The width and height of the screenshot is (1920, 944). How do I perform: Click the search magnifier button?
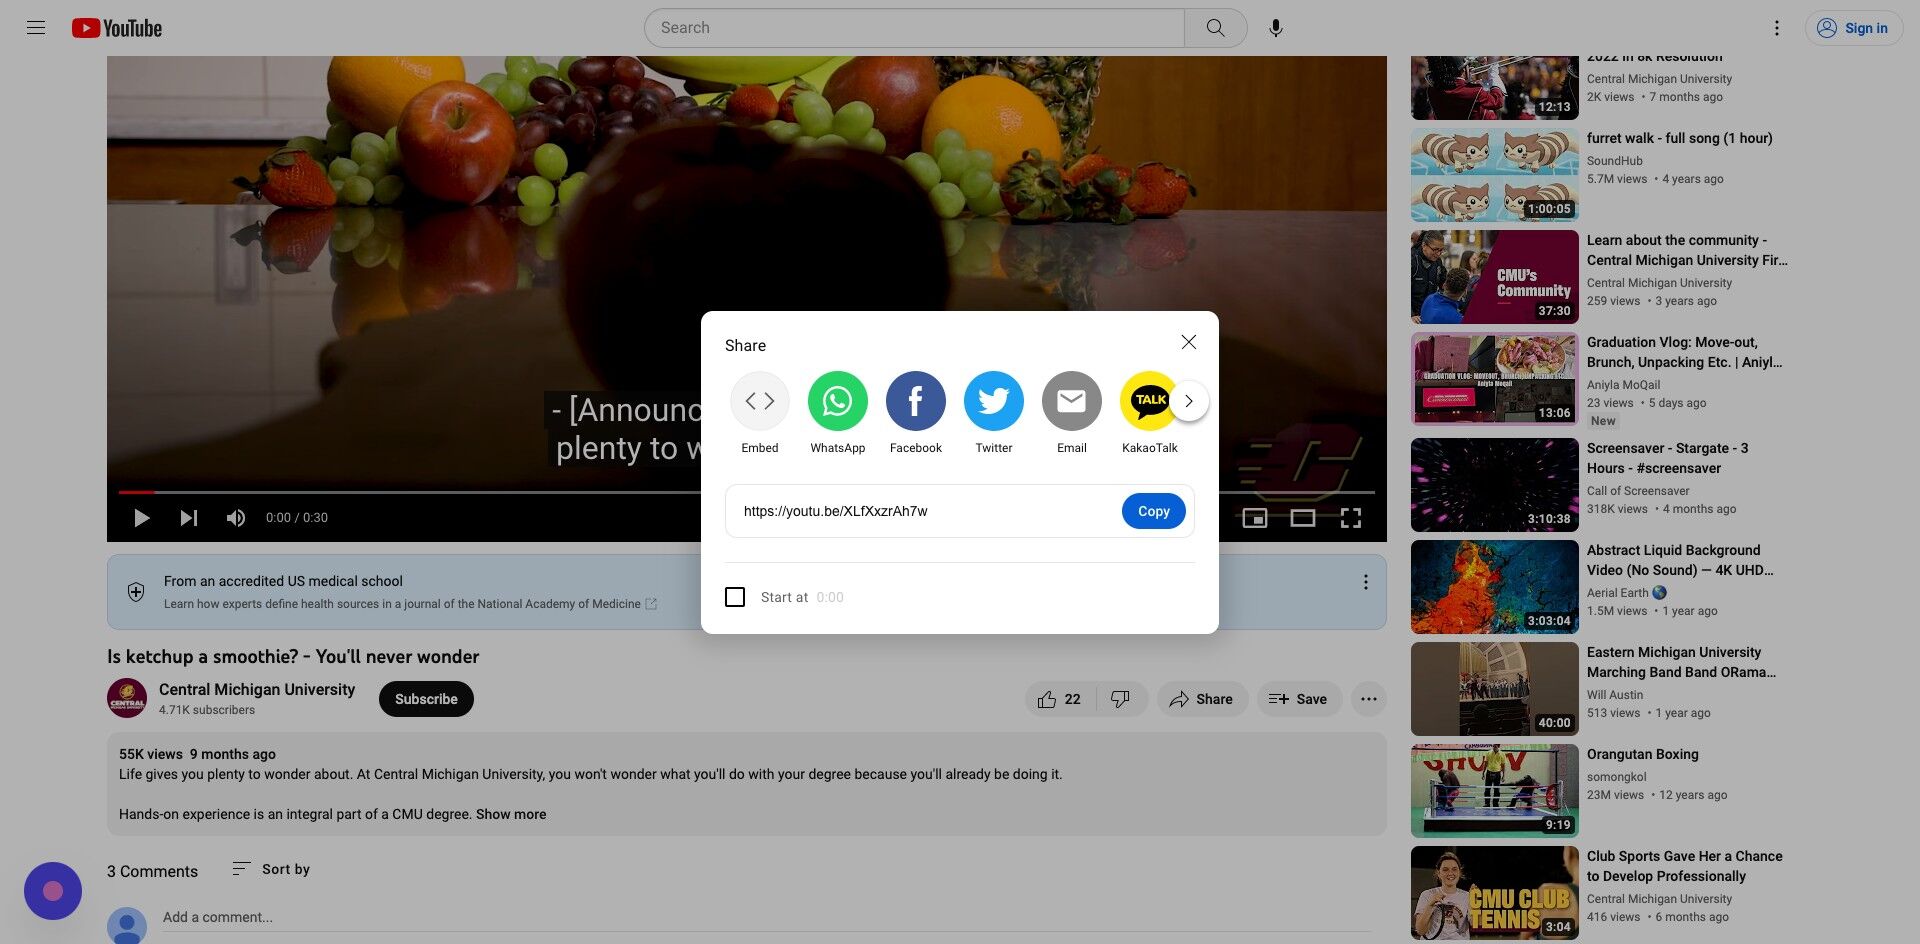click(1215, 28)
